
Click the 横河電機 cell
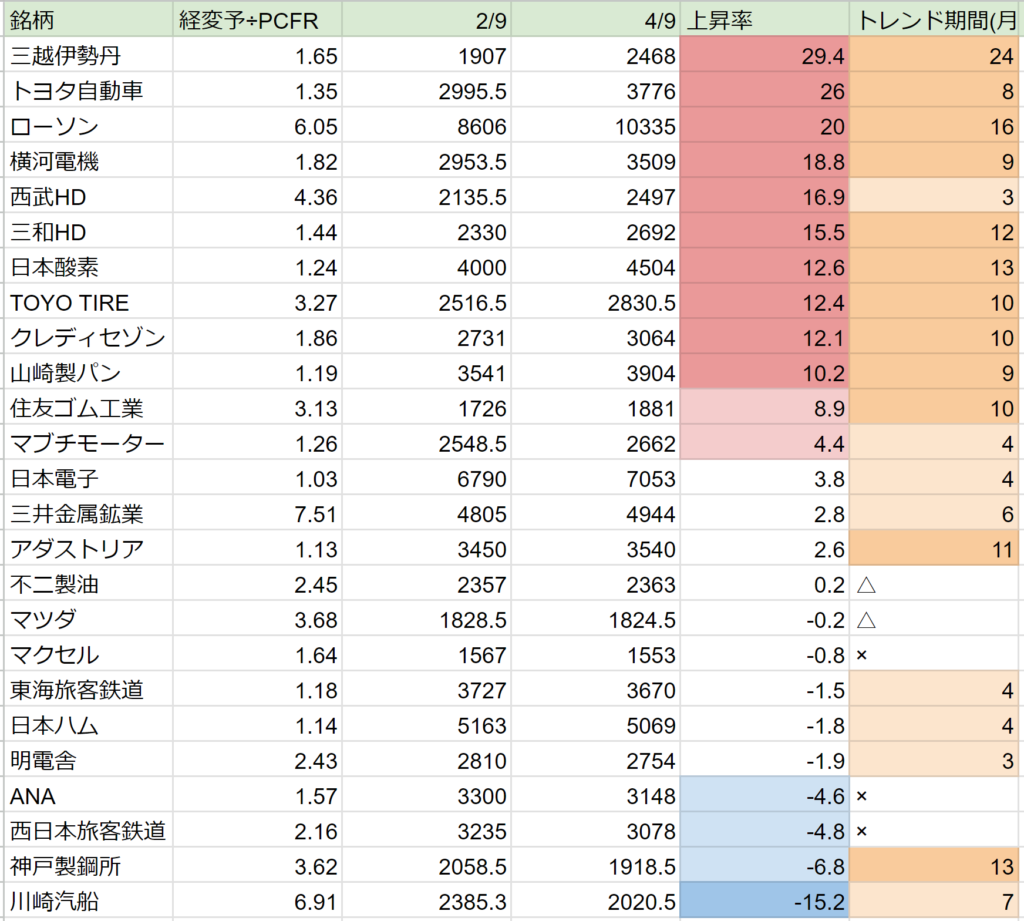[88, 161]
